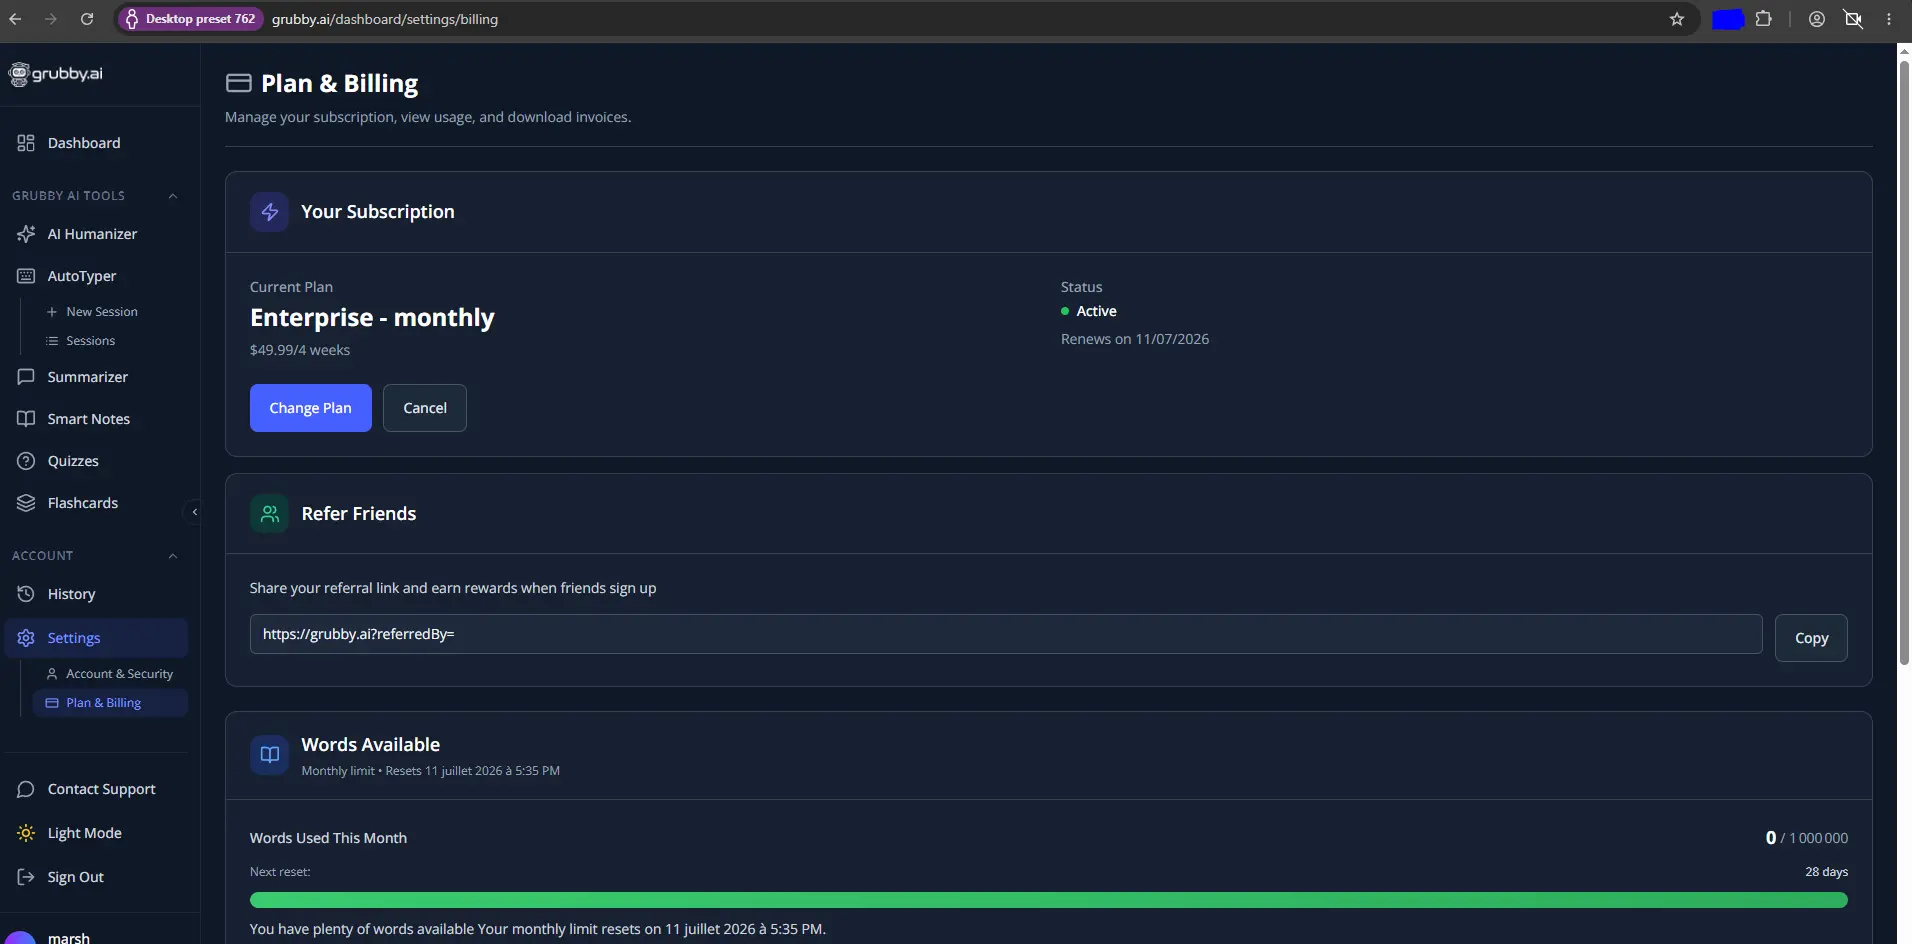Click the marsh user avatar

[20, 937]
